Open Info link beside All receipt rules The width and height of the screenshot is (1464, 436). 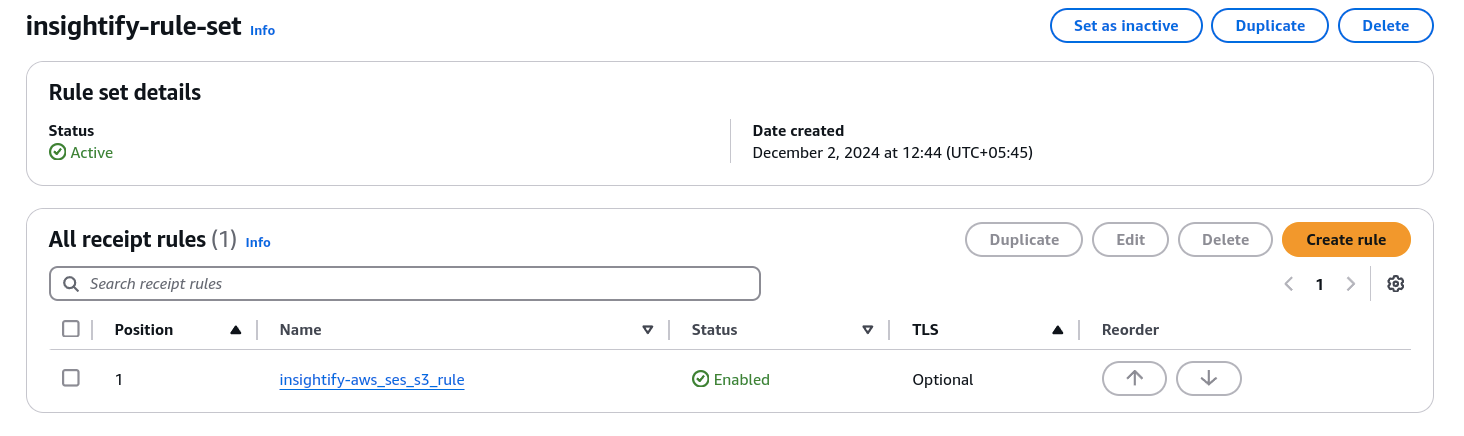click(x=258, y=242)
